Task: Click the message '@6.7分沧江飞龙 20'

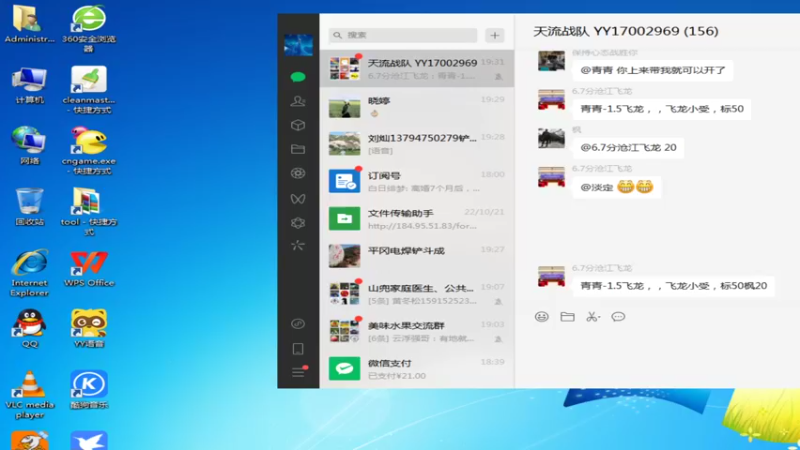Action: click(628, 147)
